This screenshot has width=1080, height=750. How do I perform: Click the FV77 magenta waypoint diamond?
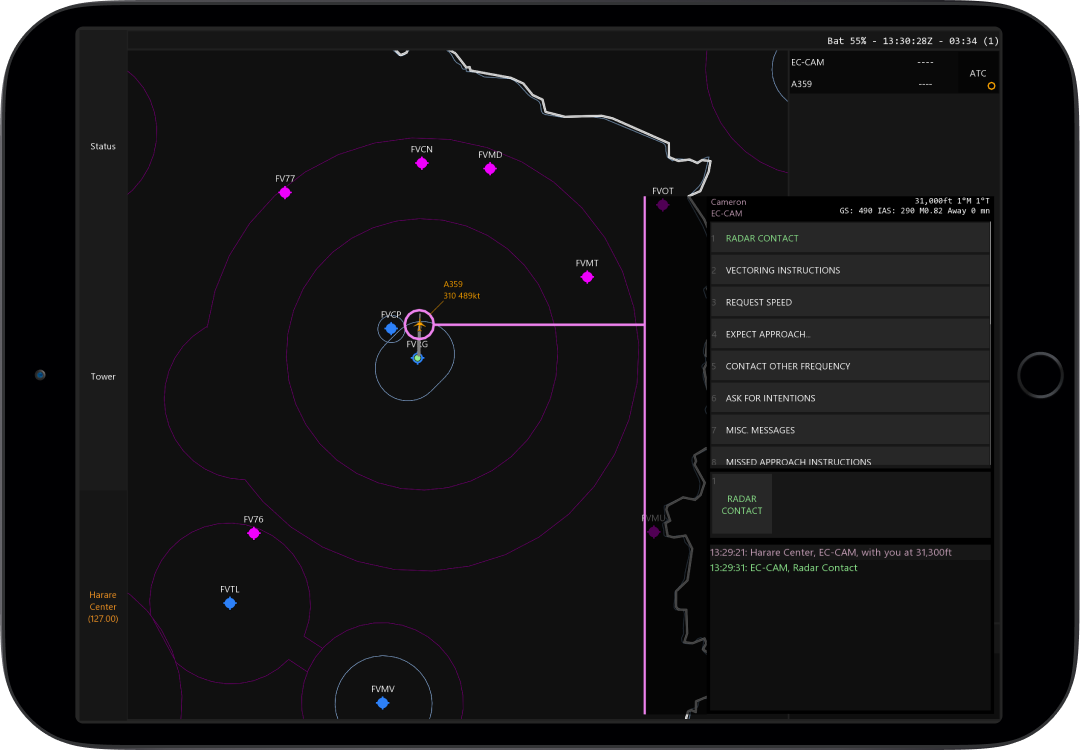click(x=285, y=193)
